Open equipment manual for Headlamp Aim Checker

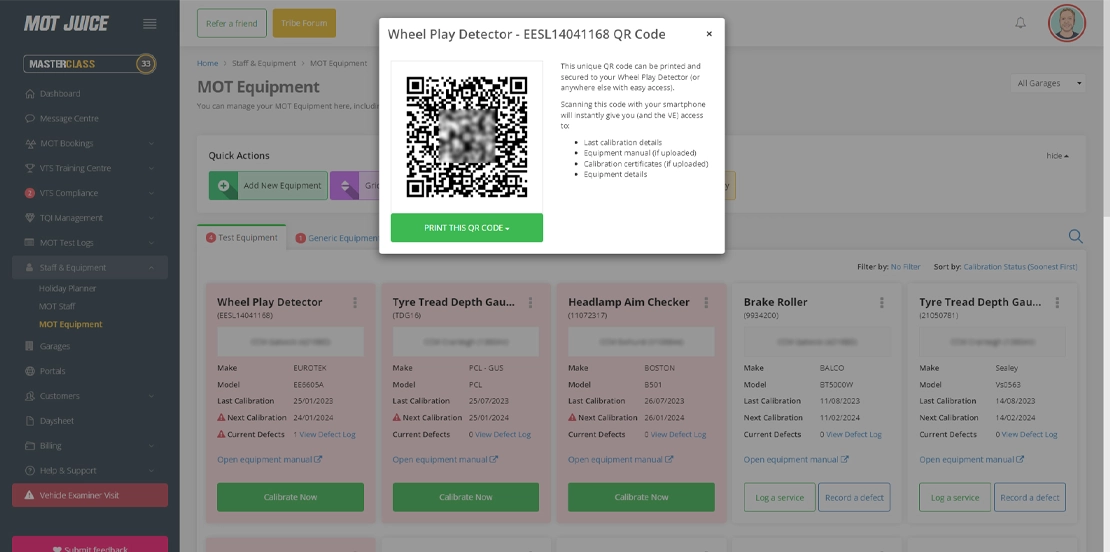(621, 459)
